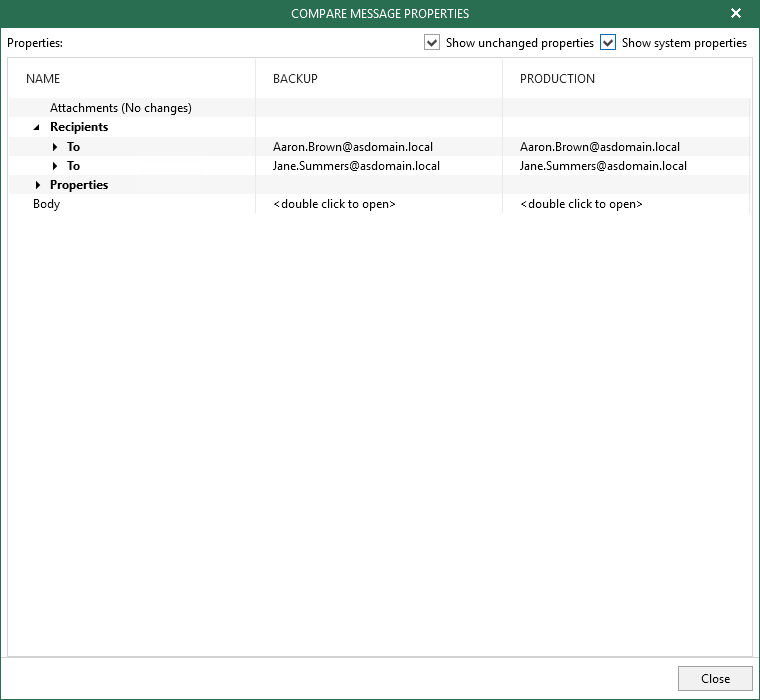
Task: Uncheck Show unchanged properties checkbox
Action: pos(431,43)
